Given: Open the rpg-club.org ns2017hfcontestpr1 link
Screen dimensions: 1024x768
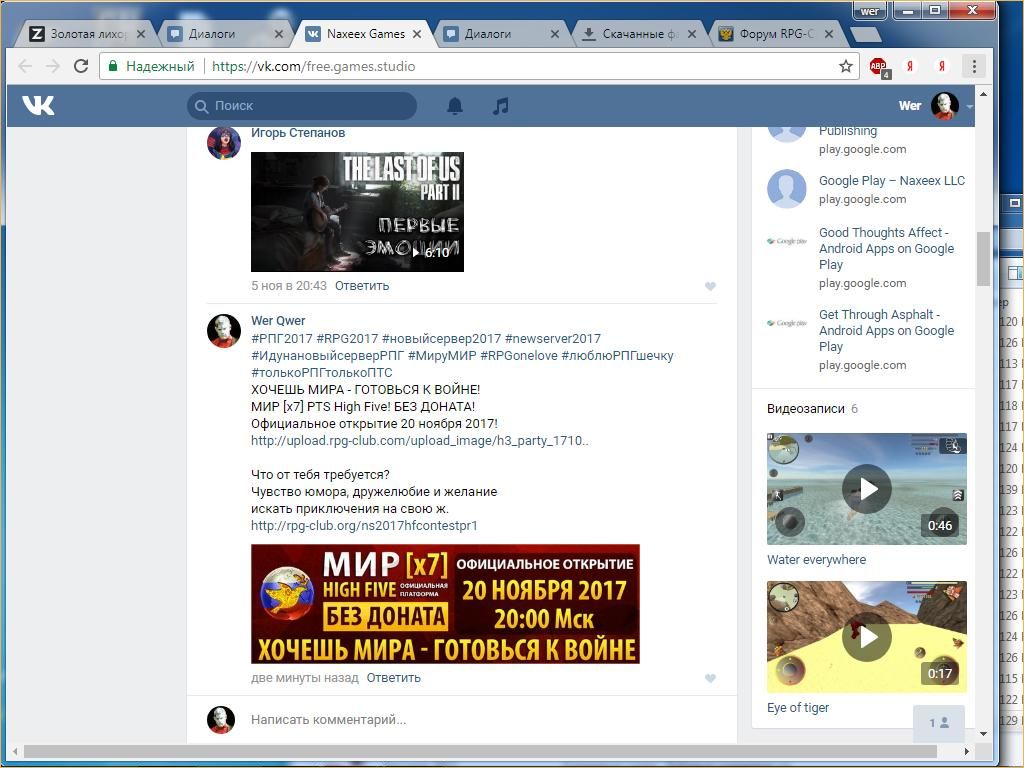Looking at the screenshot, I should 364,525.
